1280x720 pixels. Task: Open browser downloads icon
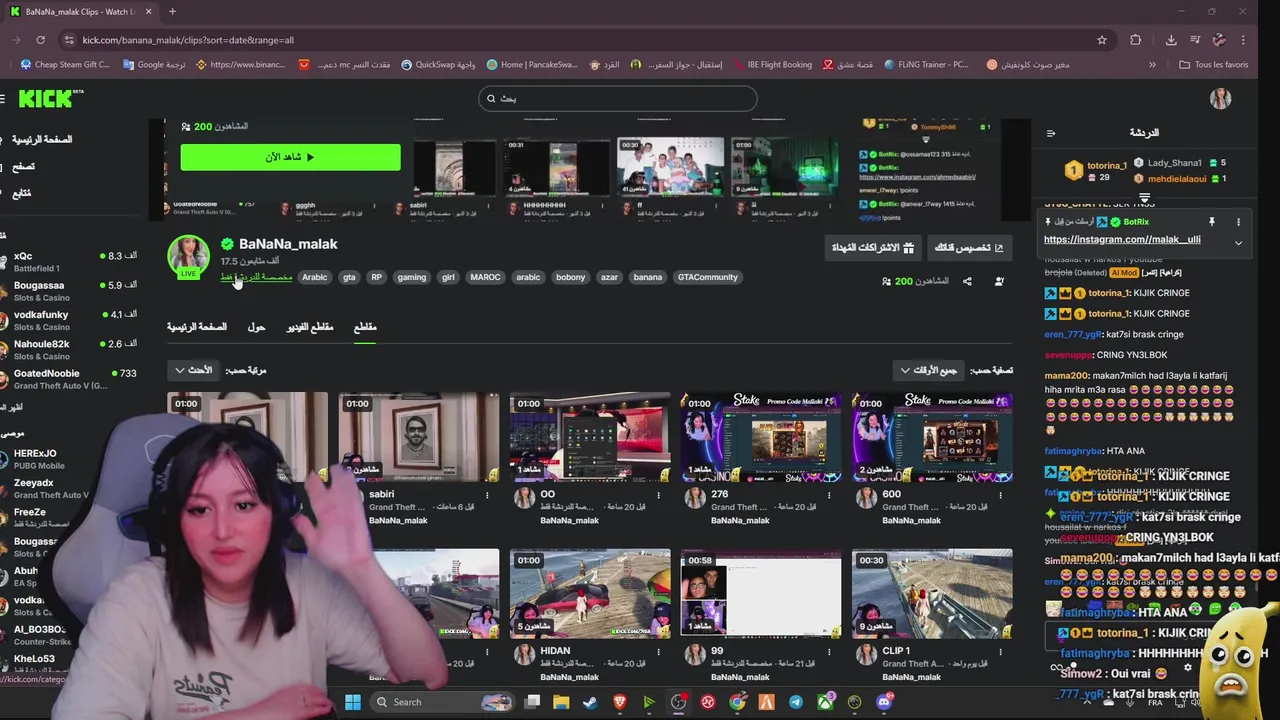click(1171, 40)
